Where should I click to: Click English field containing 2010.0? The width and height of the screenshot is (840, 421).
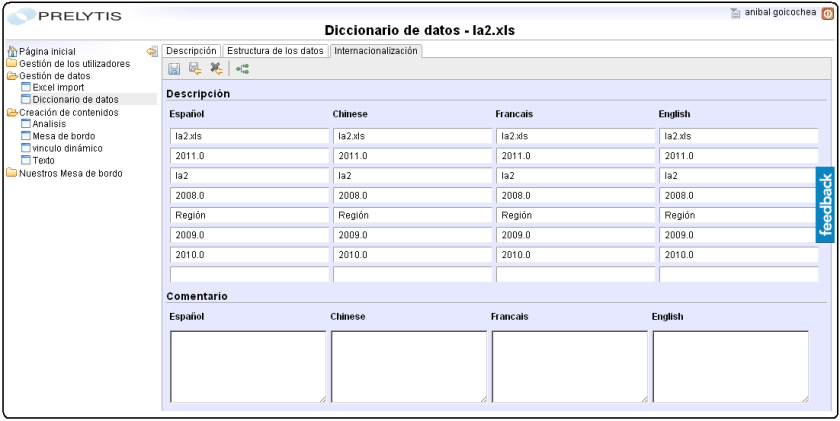[x=739, y=255]
